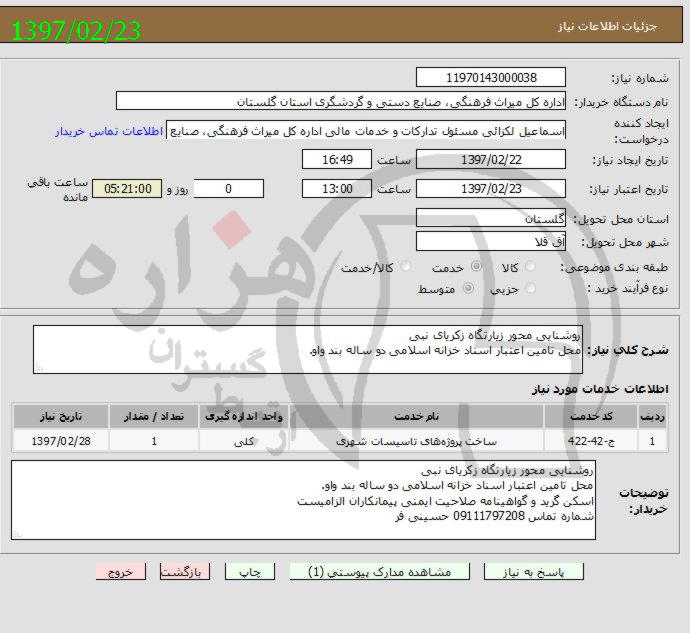Click the unit cell کلی

243,441
